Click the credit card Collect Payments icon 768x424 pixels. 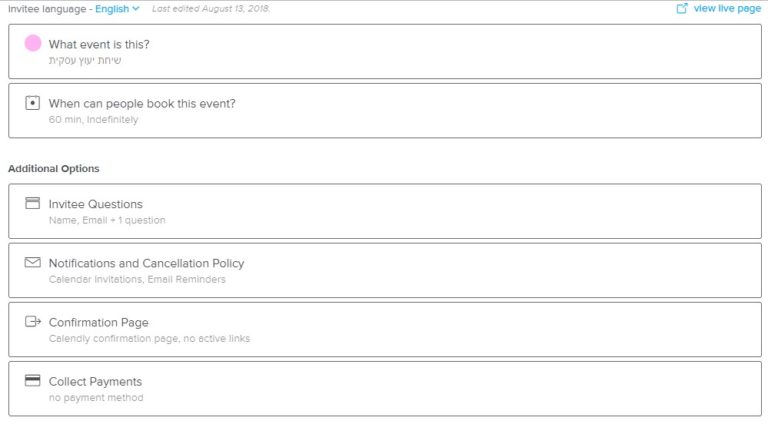[32, 380]
